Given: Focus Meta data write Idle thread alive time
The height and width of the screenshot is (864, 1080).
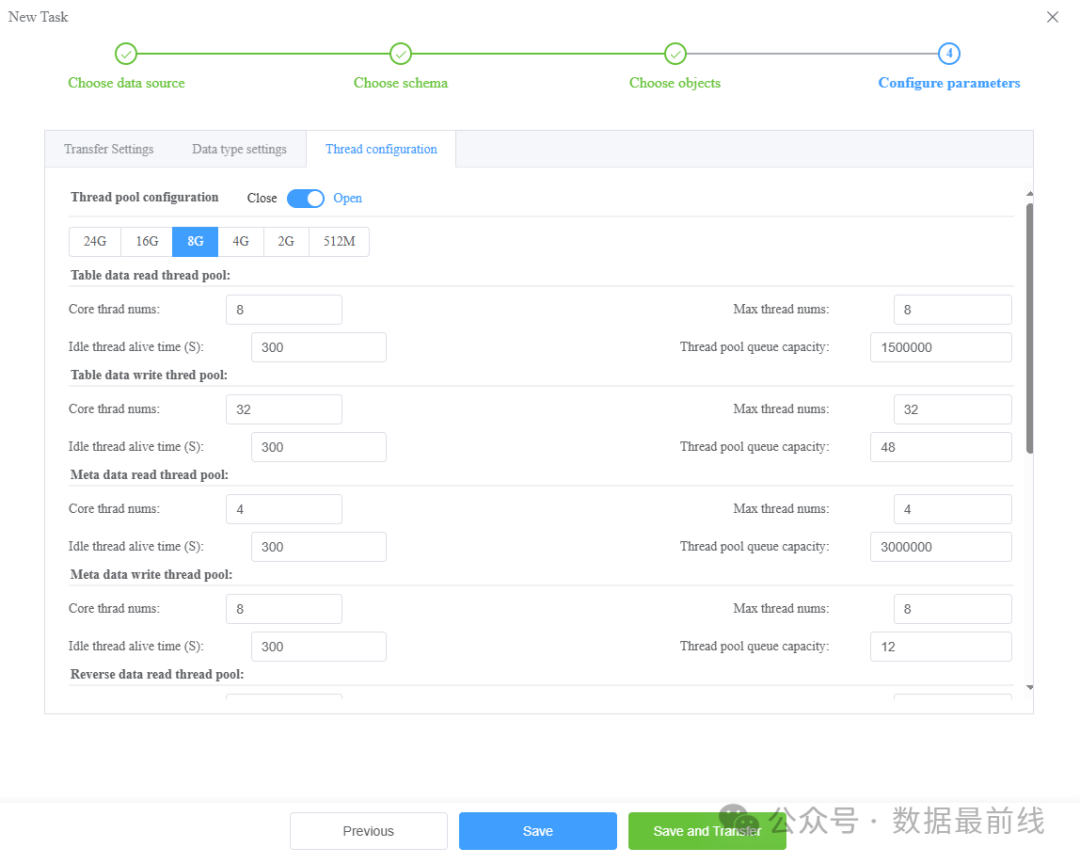Looking at the screenshot, I should [318, 646].
